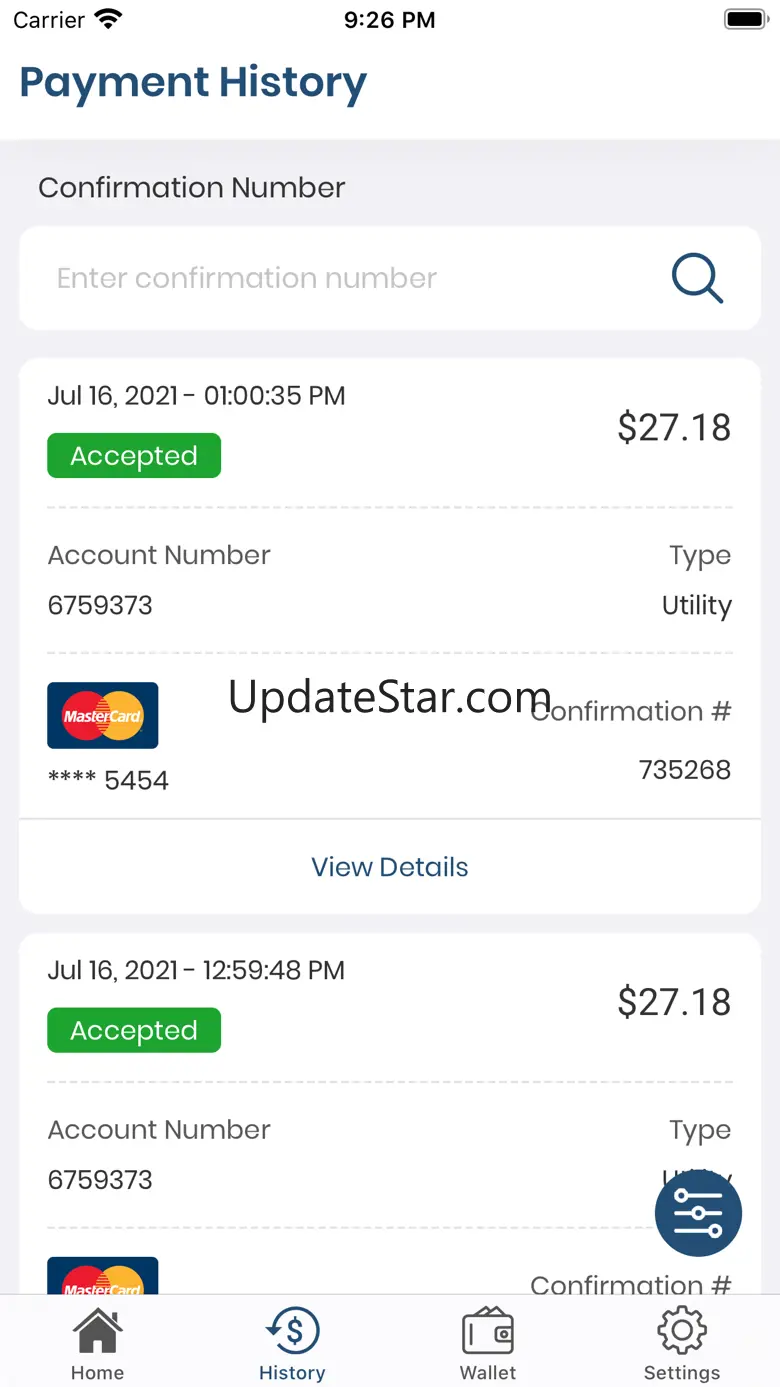Tap the Home house icon
Image resolution: width=780 pixels, height=1387 pixels.
coord(97,1332)
